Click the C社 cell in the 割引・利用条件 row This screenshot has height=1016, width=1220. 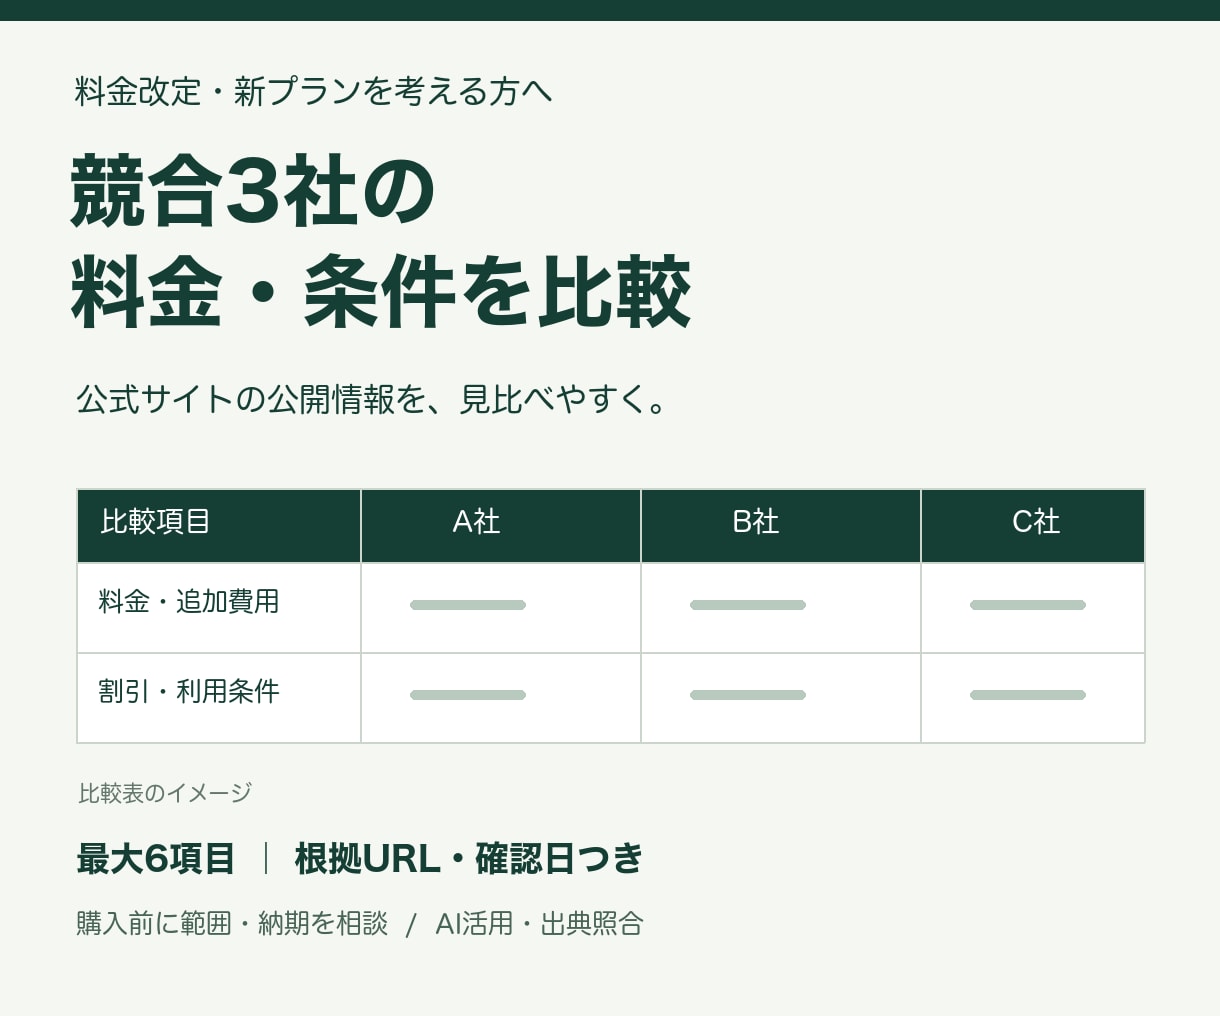tap(1033, 698)
